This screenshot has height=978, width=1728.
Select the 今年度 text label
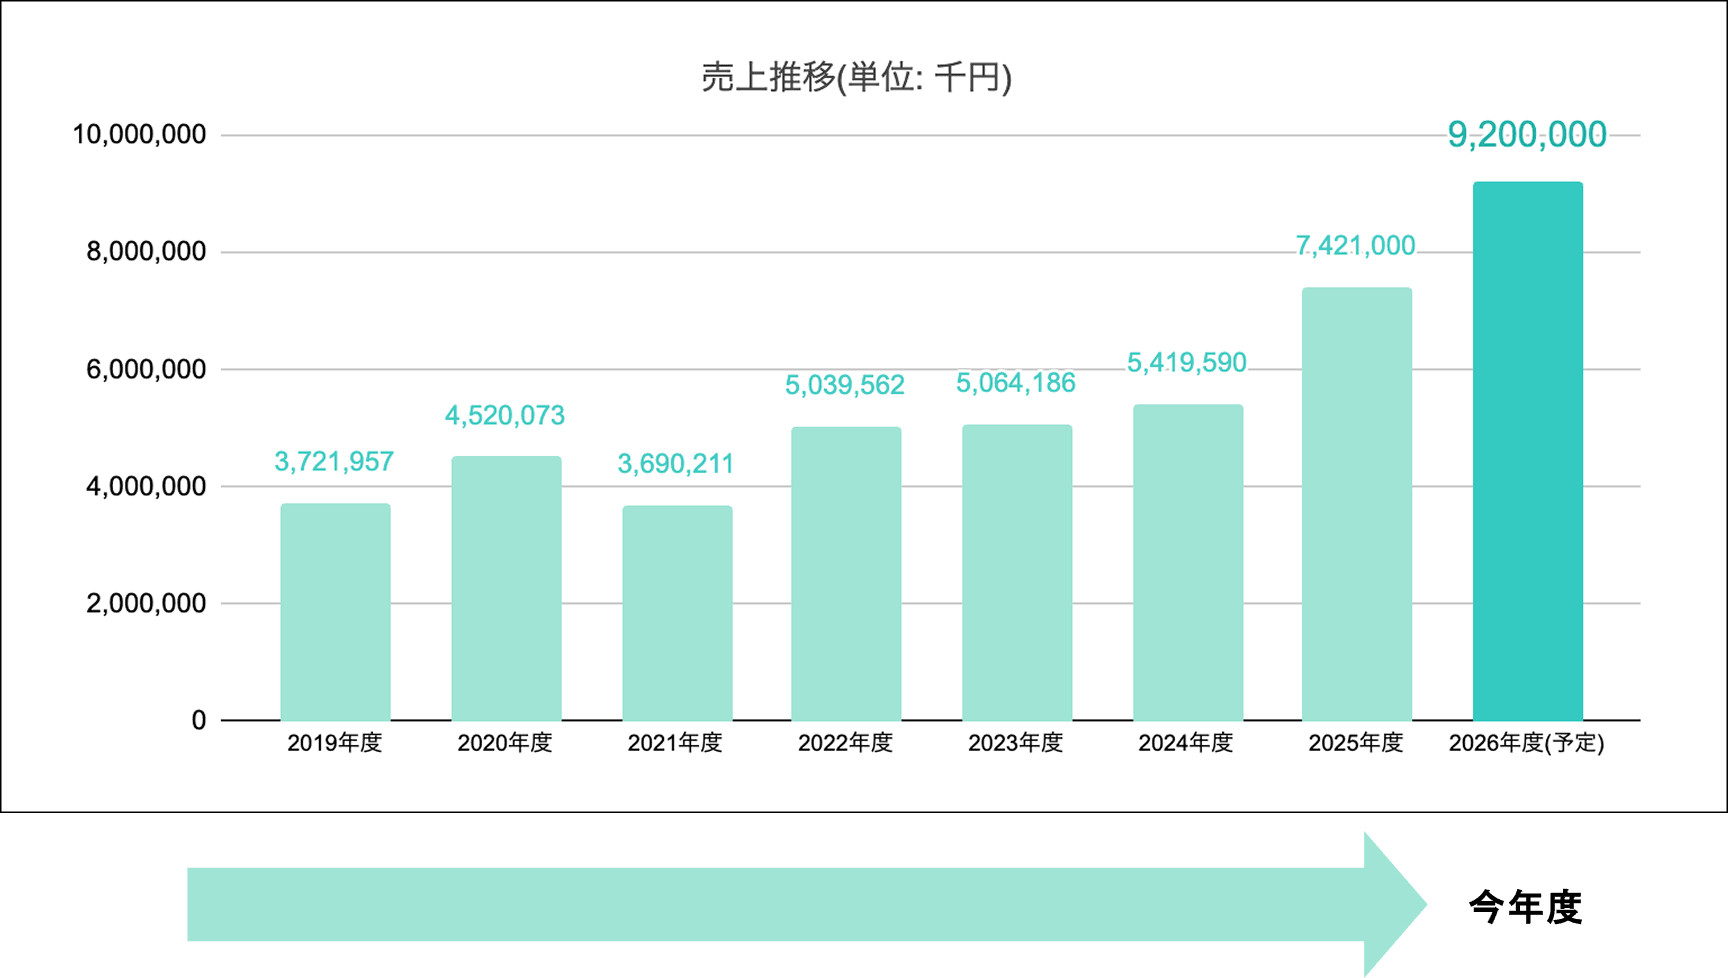coord(1525,907)
